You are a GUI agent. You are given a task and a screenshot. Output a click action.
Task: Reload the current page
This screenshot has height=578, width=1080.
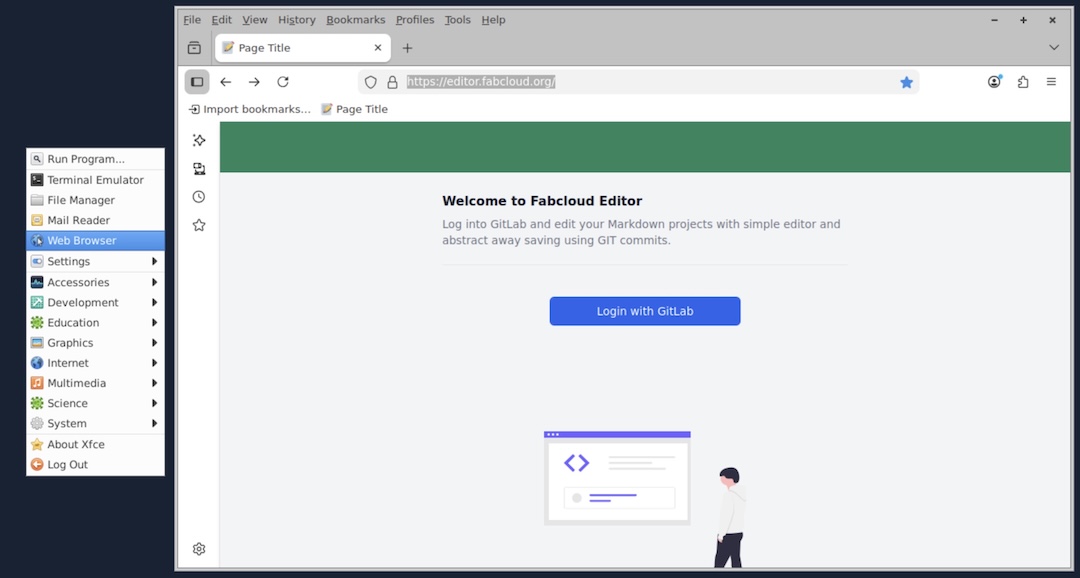283,82
